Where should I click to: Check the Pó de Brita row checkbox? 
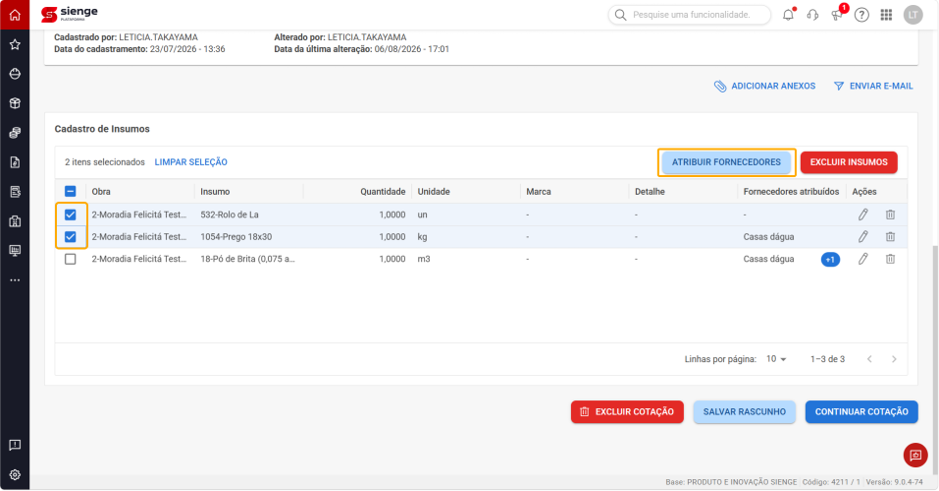[x=70, y=259]
